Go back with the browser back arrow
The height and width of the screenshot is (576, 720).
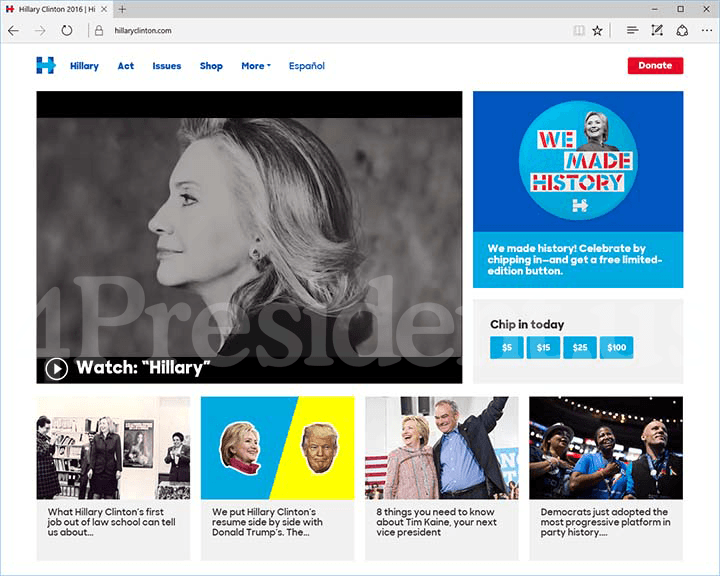click(13, 31)
